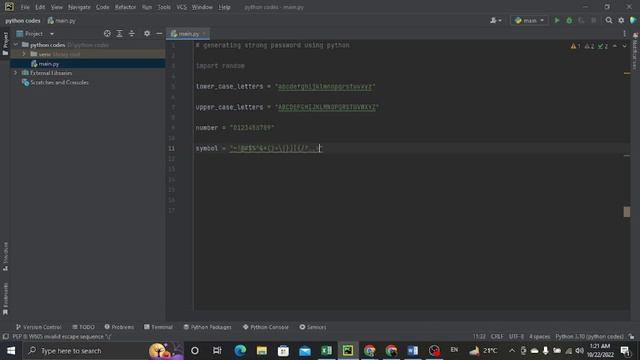The image size is (640, 360).
Task: Click Select Opened File target icon in Project panel
Action: [x=107, y=33]
